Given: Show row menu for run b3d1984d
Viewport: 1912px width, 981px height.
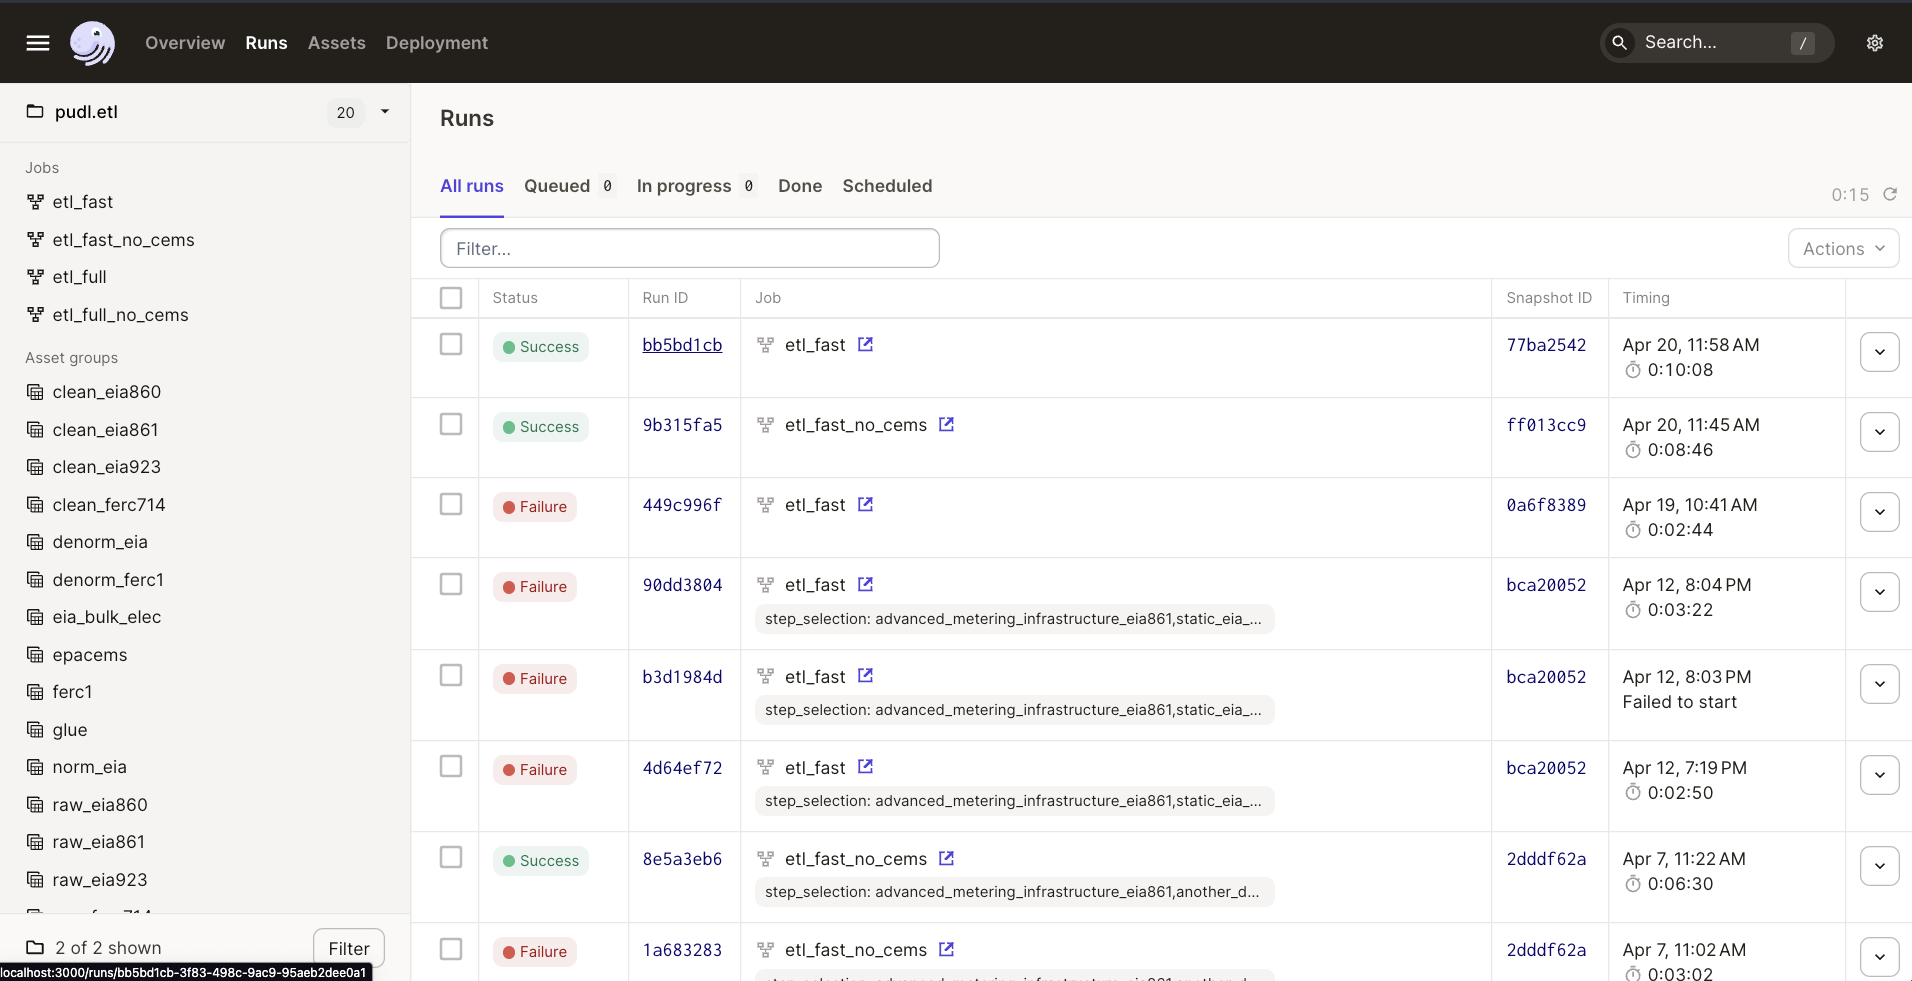Looking at the screenshot, I should tap(1880, 684).
